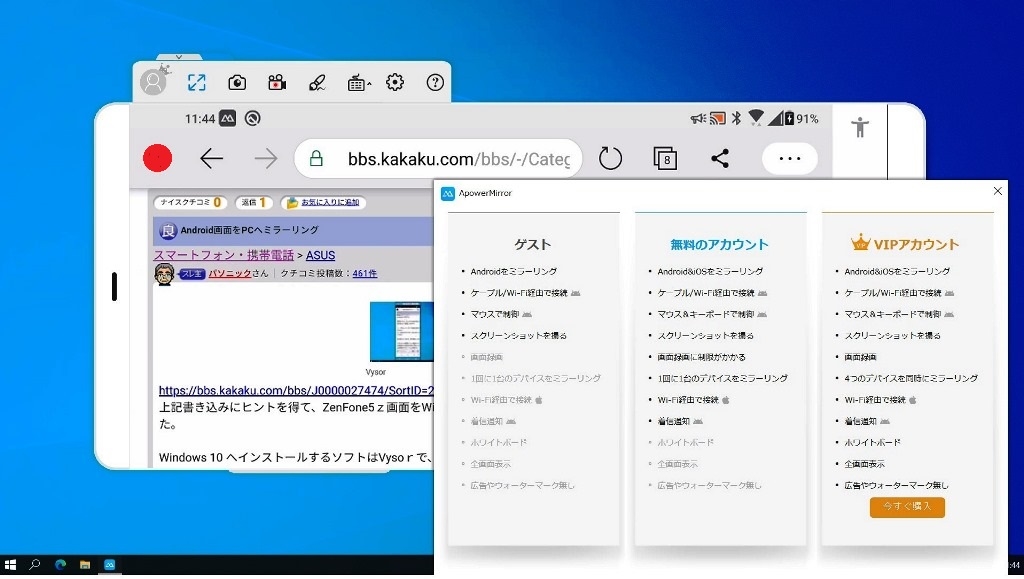Open the スマートフォン・携帯電話 category link
The image size is (1024, 579).
223,255
